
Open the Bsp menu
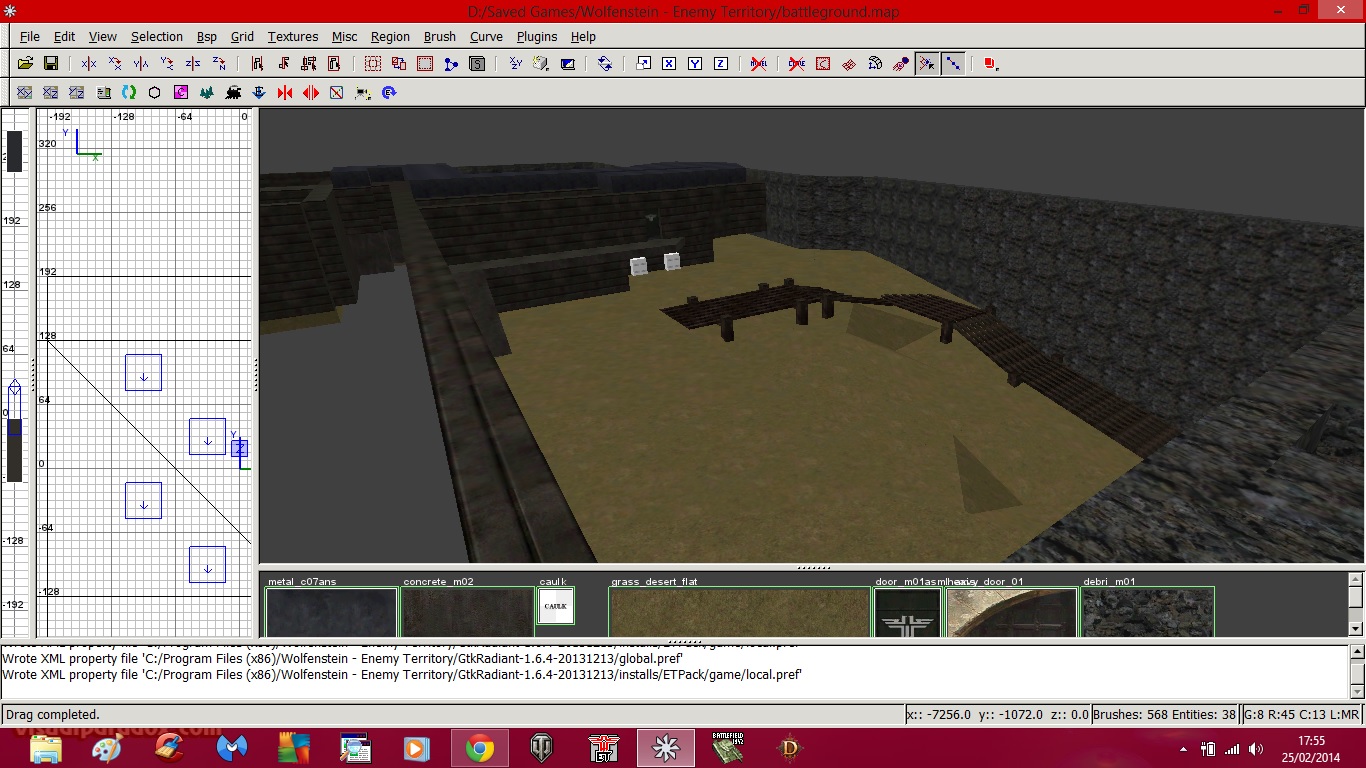click(x=206, y=36)
